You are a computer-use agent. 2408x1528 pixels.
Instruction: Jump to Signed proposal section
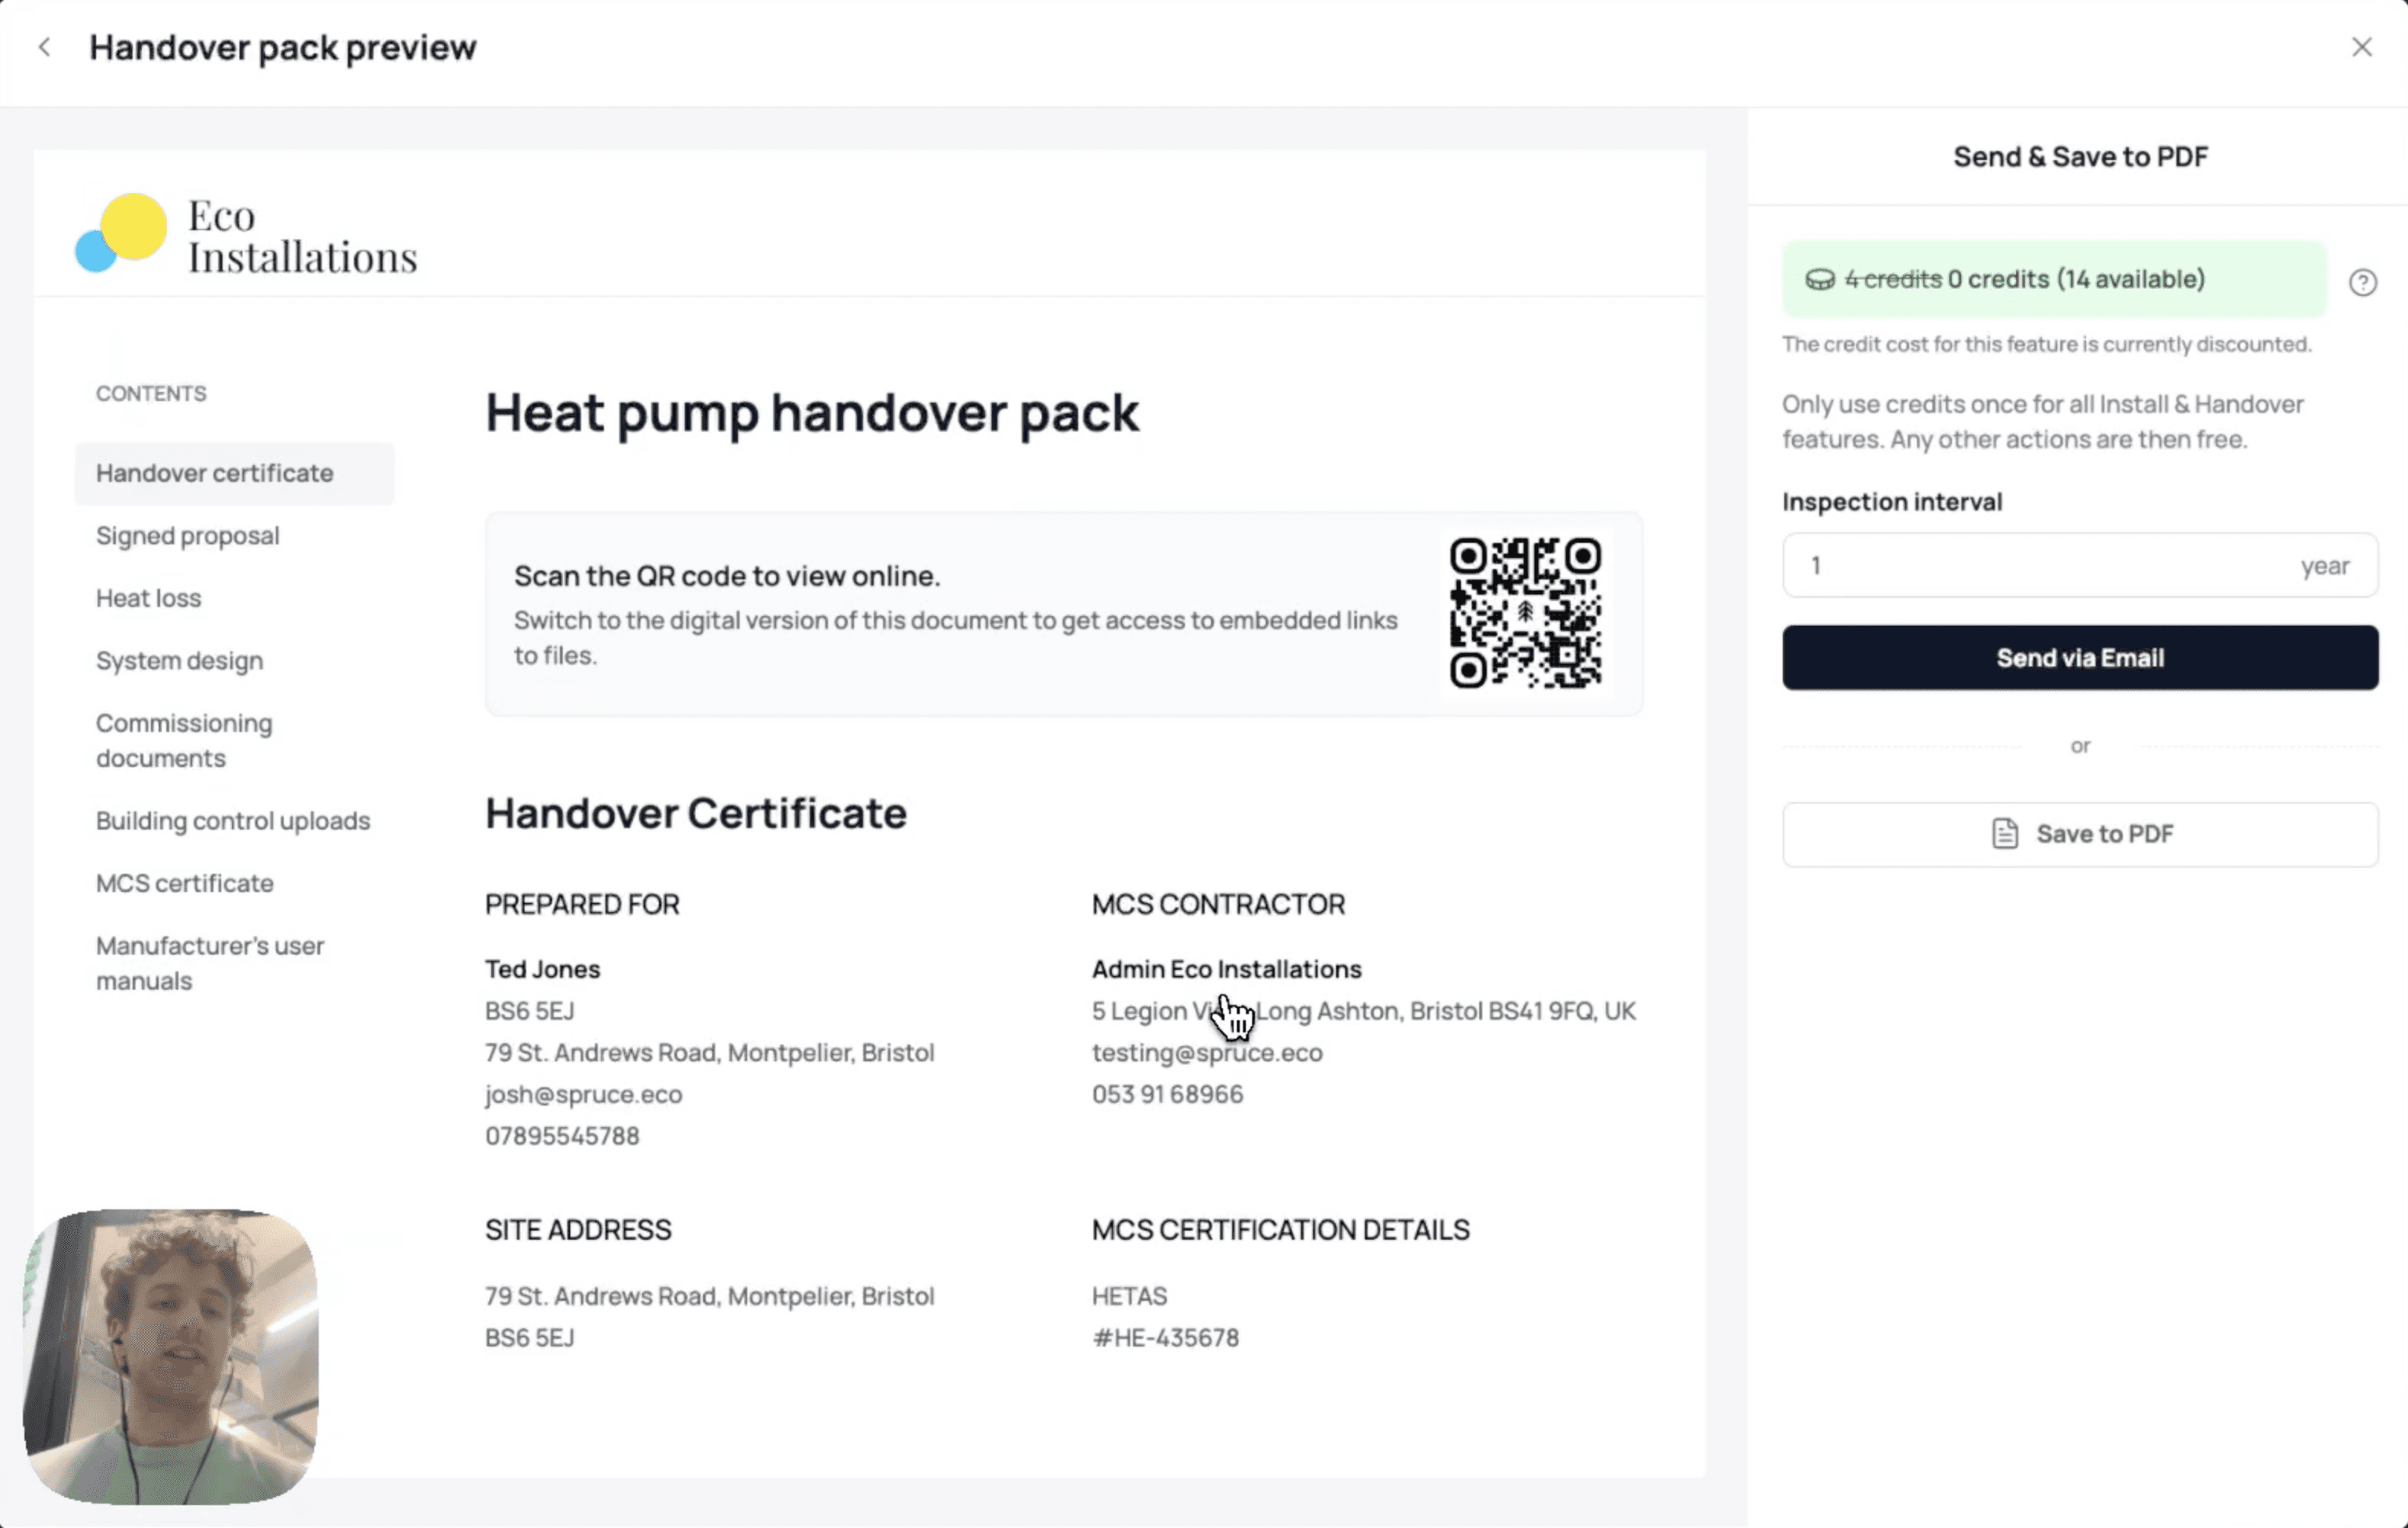(x=188, y=536)
